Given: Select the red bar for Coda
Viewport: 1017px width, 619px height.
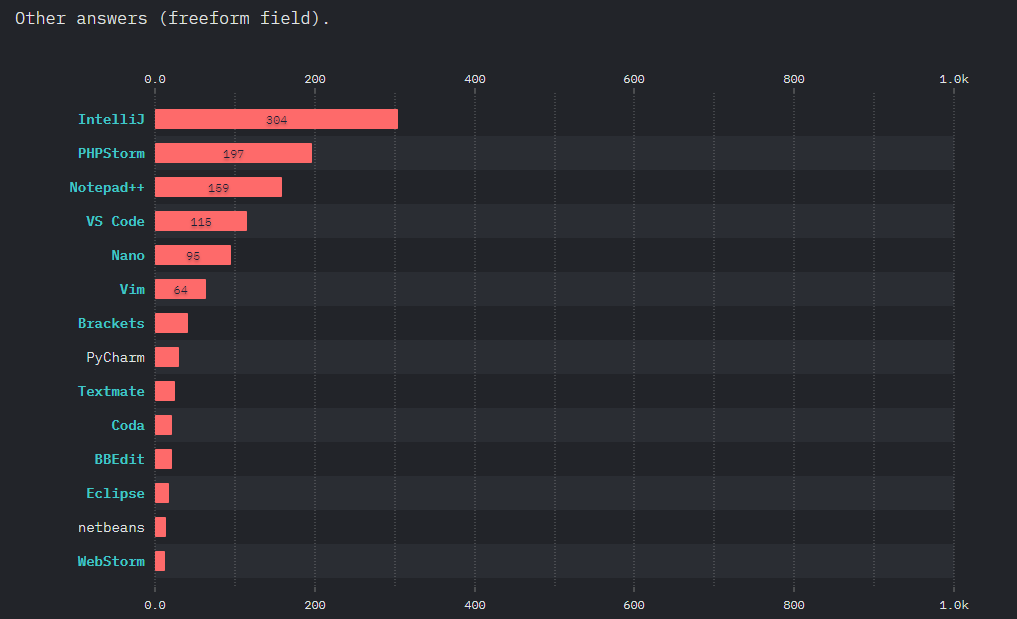Looking at the screenshot, I should 163,425.
